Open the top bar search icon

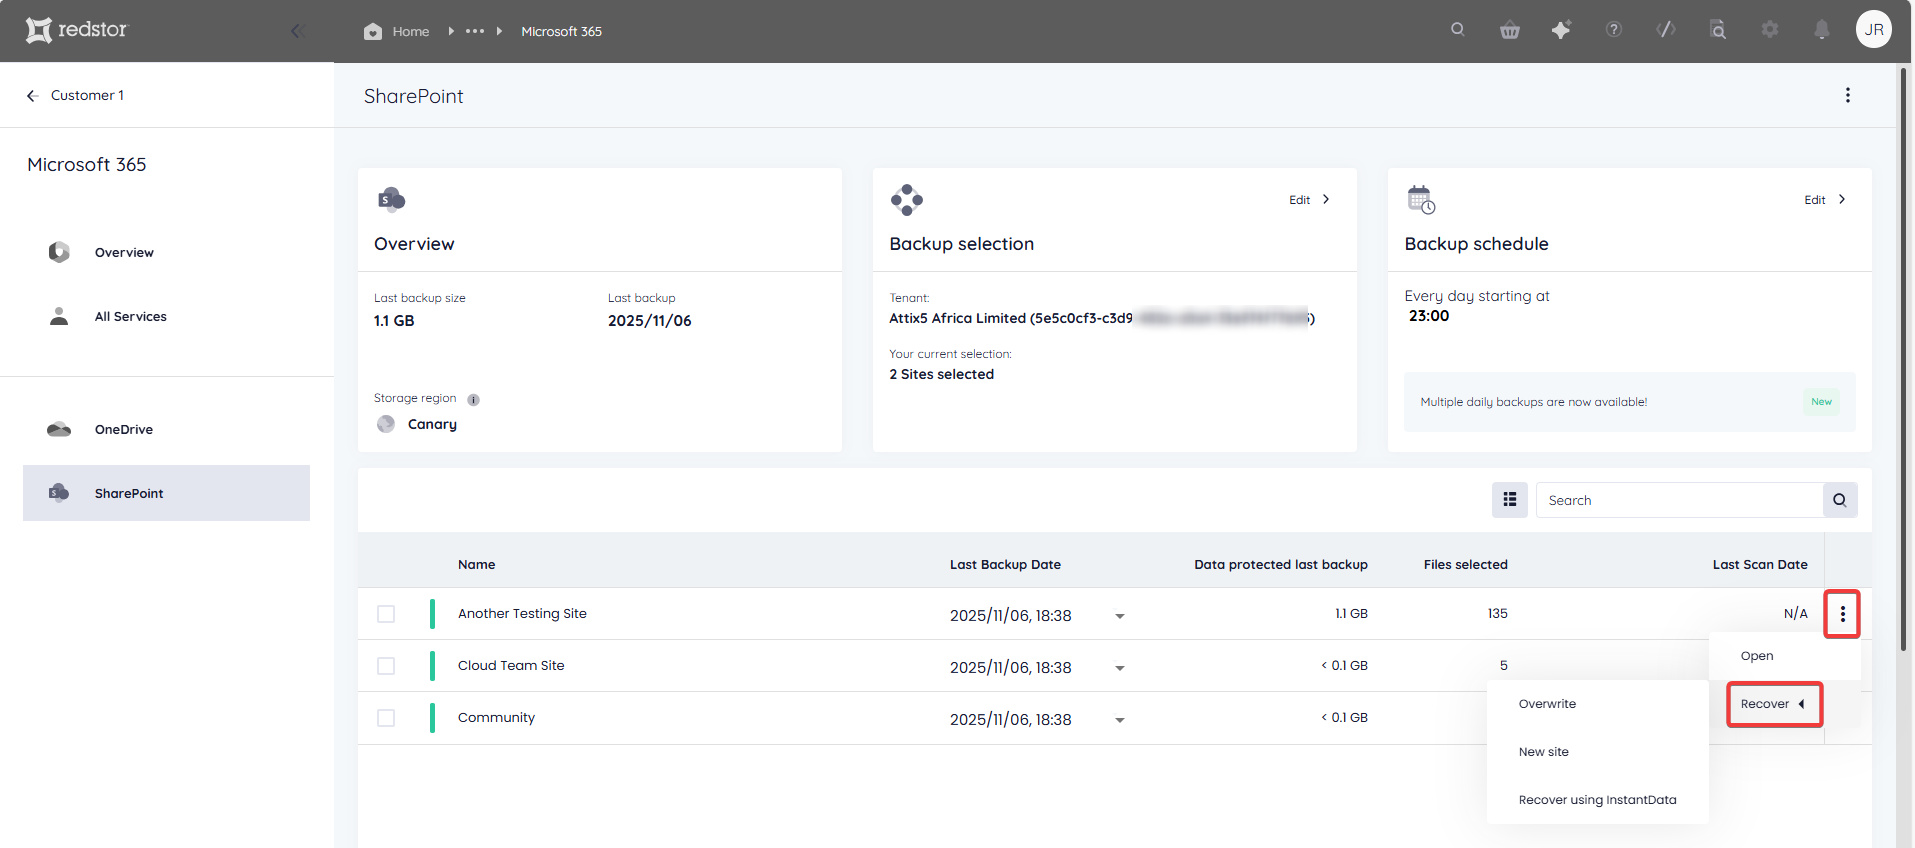[x=1458, y=30]
